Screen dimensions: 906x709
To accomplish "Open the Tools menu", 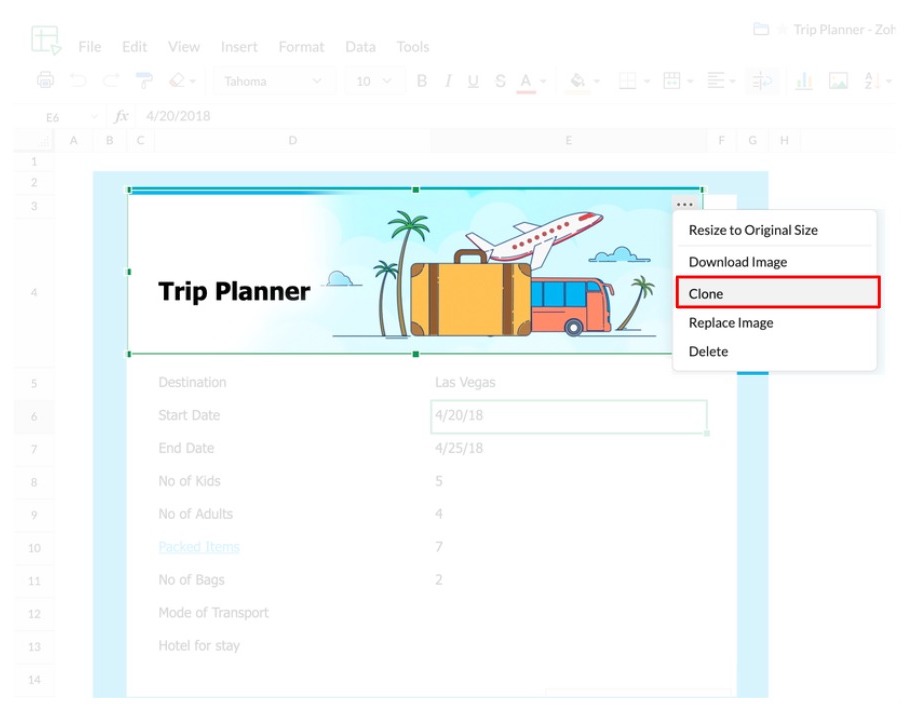I will coord(413,47).
